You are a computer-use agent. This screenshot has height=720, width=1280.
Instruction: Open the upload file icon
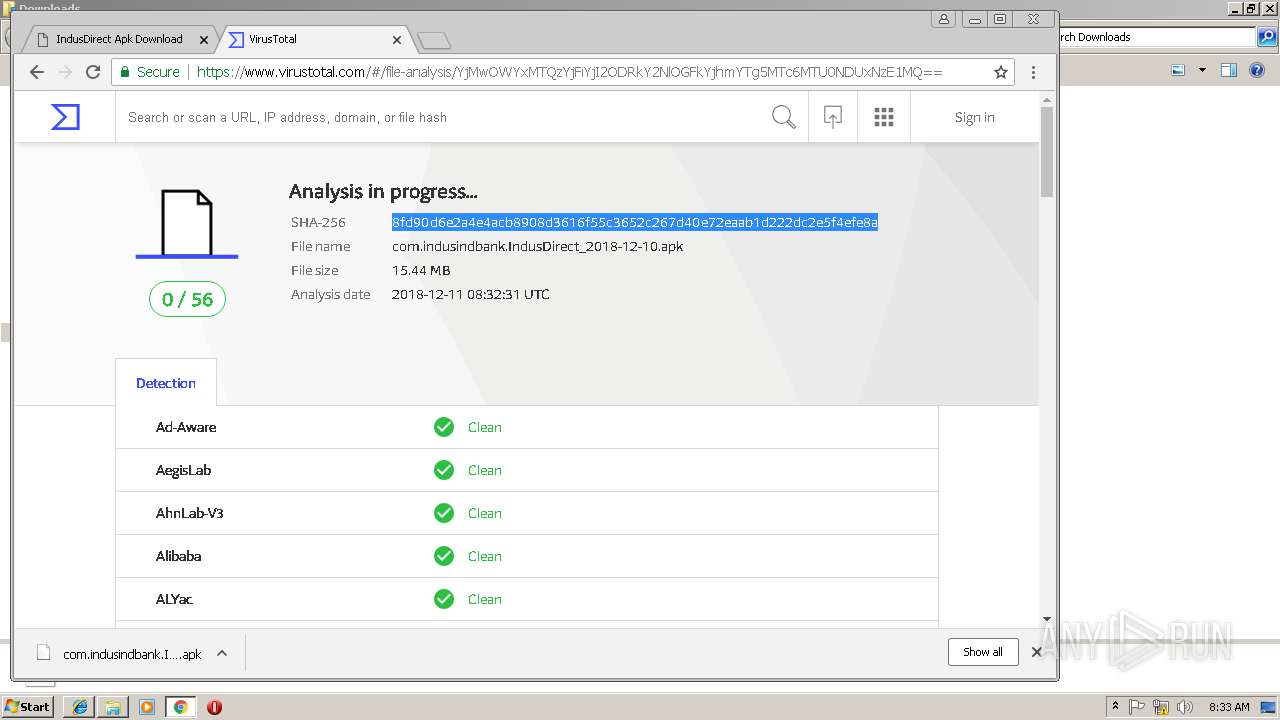832,117
